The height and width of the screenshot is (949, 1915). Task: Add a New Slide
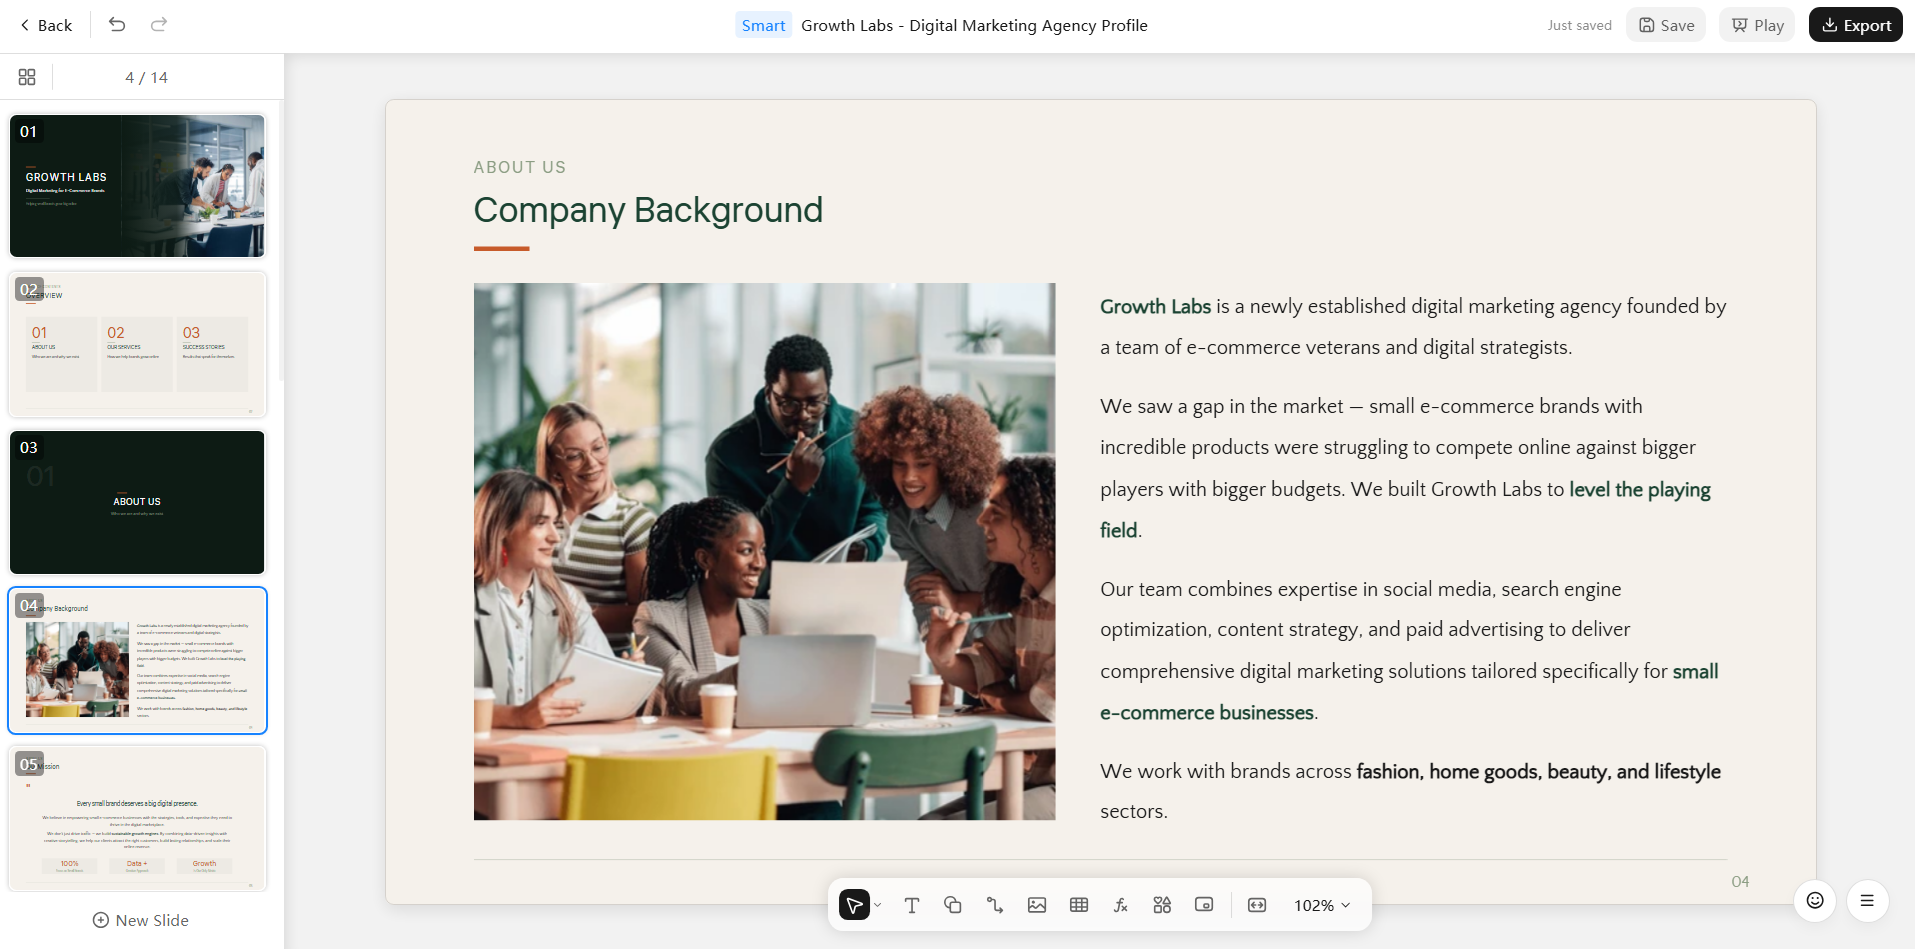click(141, 920)
